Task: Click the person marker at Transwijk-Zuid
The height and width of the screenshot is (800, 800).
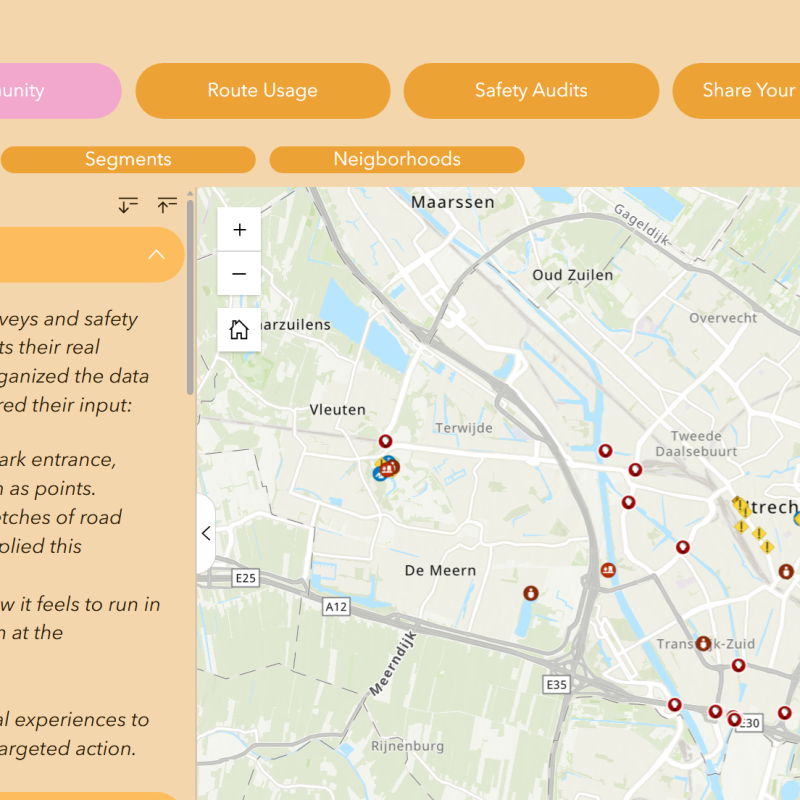Action: [703, 643]
